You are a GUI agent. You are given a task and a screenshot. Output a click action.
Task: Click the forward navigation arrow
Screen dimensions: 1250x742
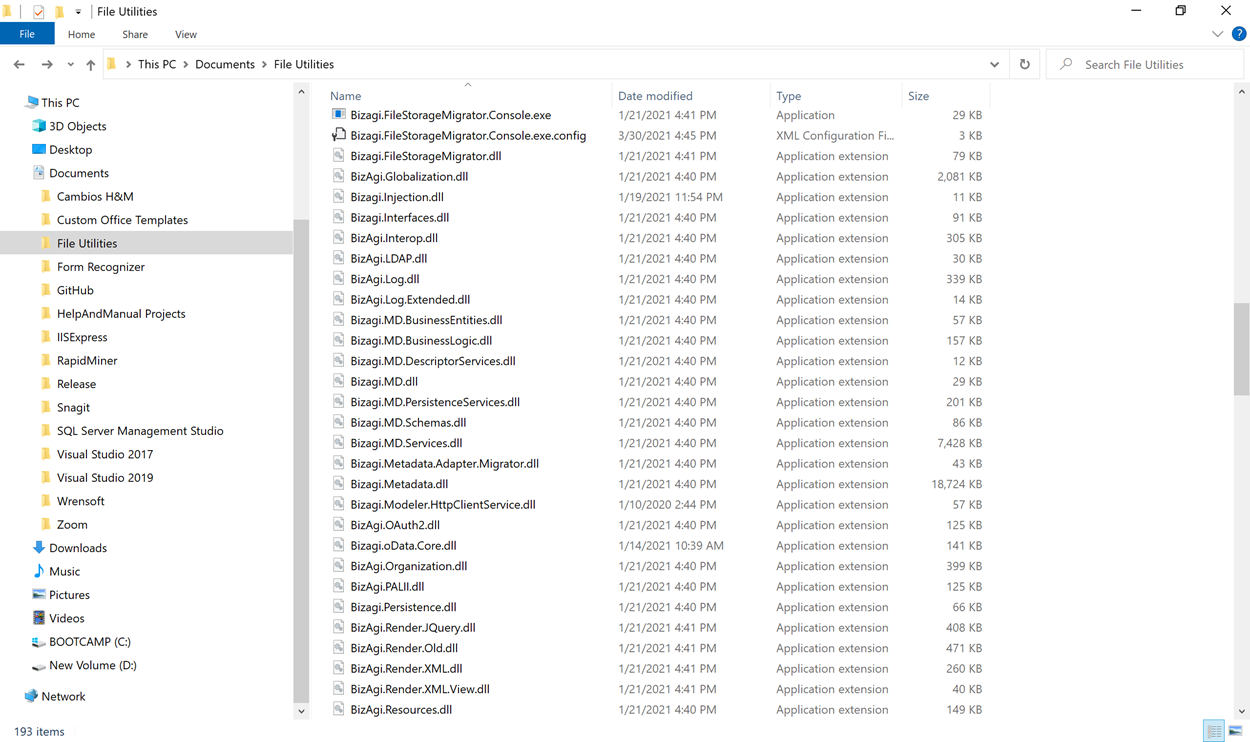pyautogui.click(x=47, y=63)
